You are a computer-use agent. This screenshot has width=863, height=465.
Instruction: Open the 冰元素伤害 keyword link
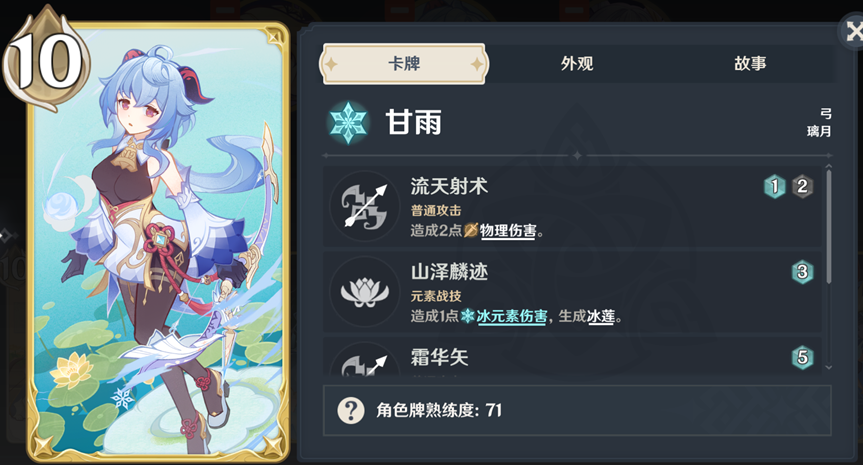512,316
